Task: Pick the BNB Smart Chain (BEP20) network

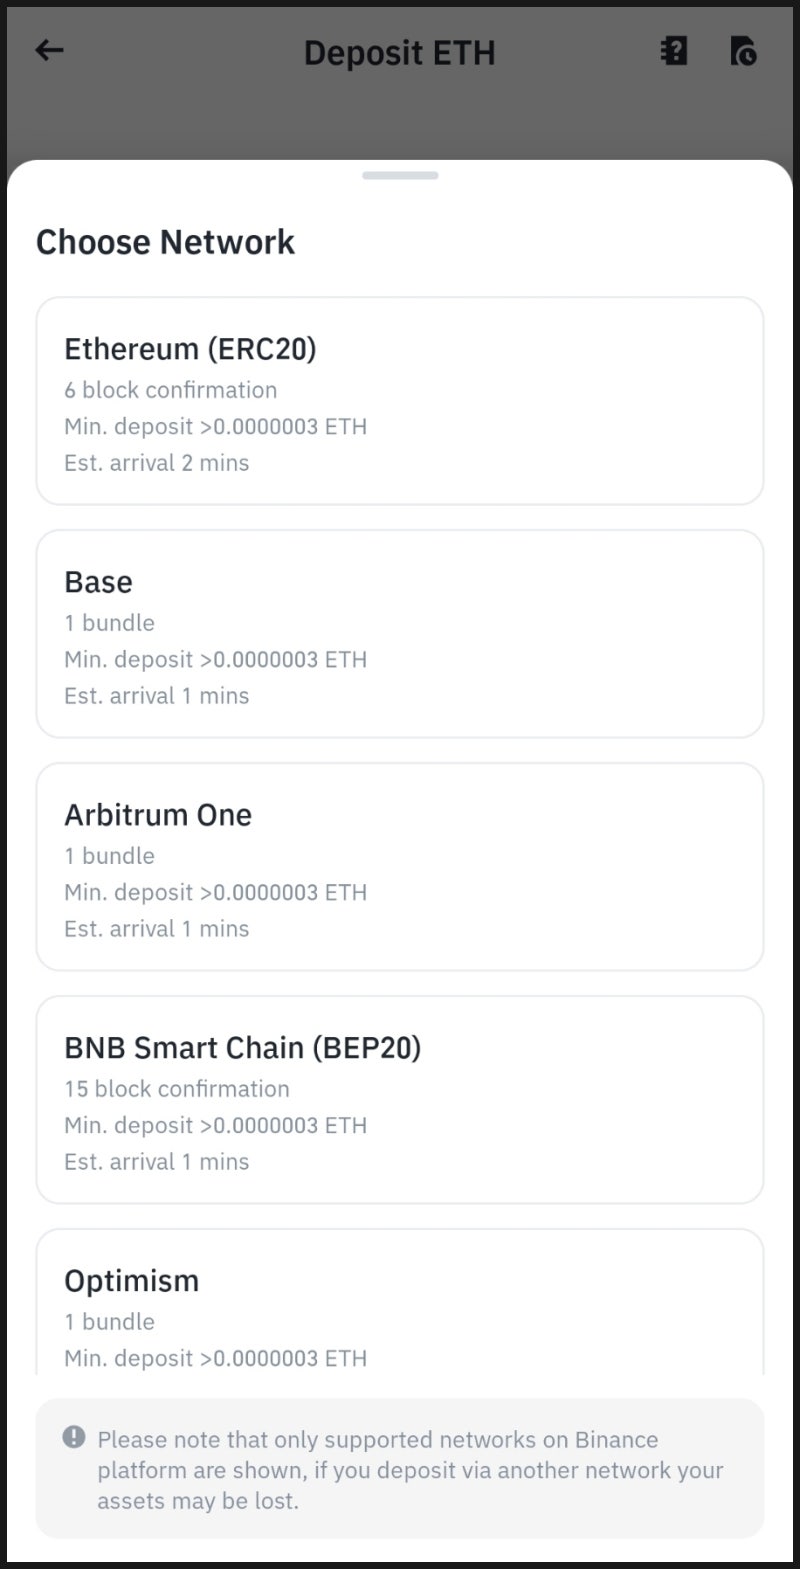Action: click(400, 1099)
